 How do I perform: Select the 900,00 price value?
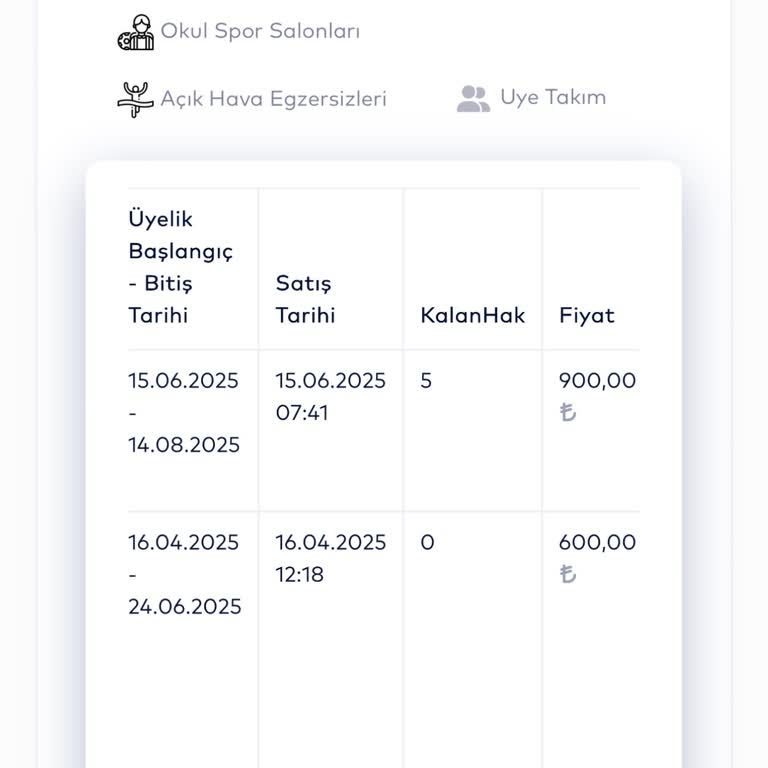(597, 381)
